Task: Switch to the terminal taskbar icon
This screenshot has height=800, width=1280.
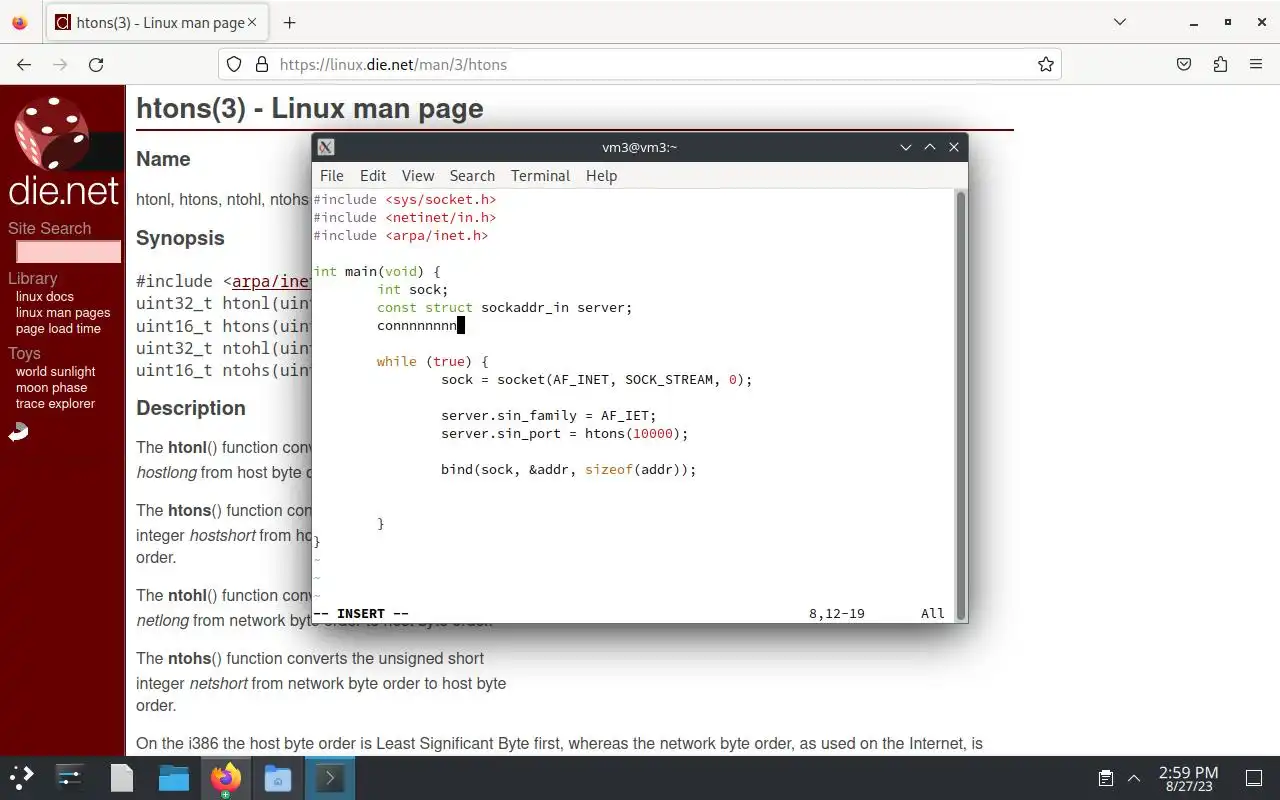Action: 329,778
